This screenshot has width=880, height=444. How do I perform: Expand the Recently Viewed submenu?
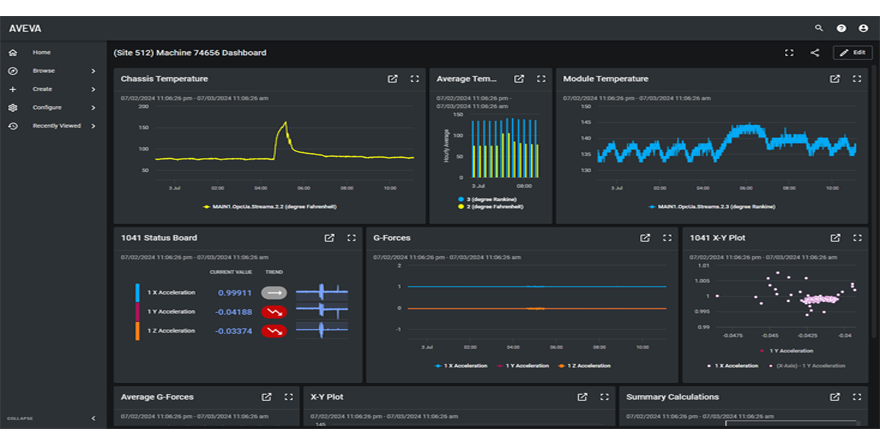[x=93, y=126]
